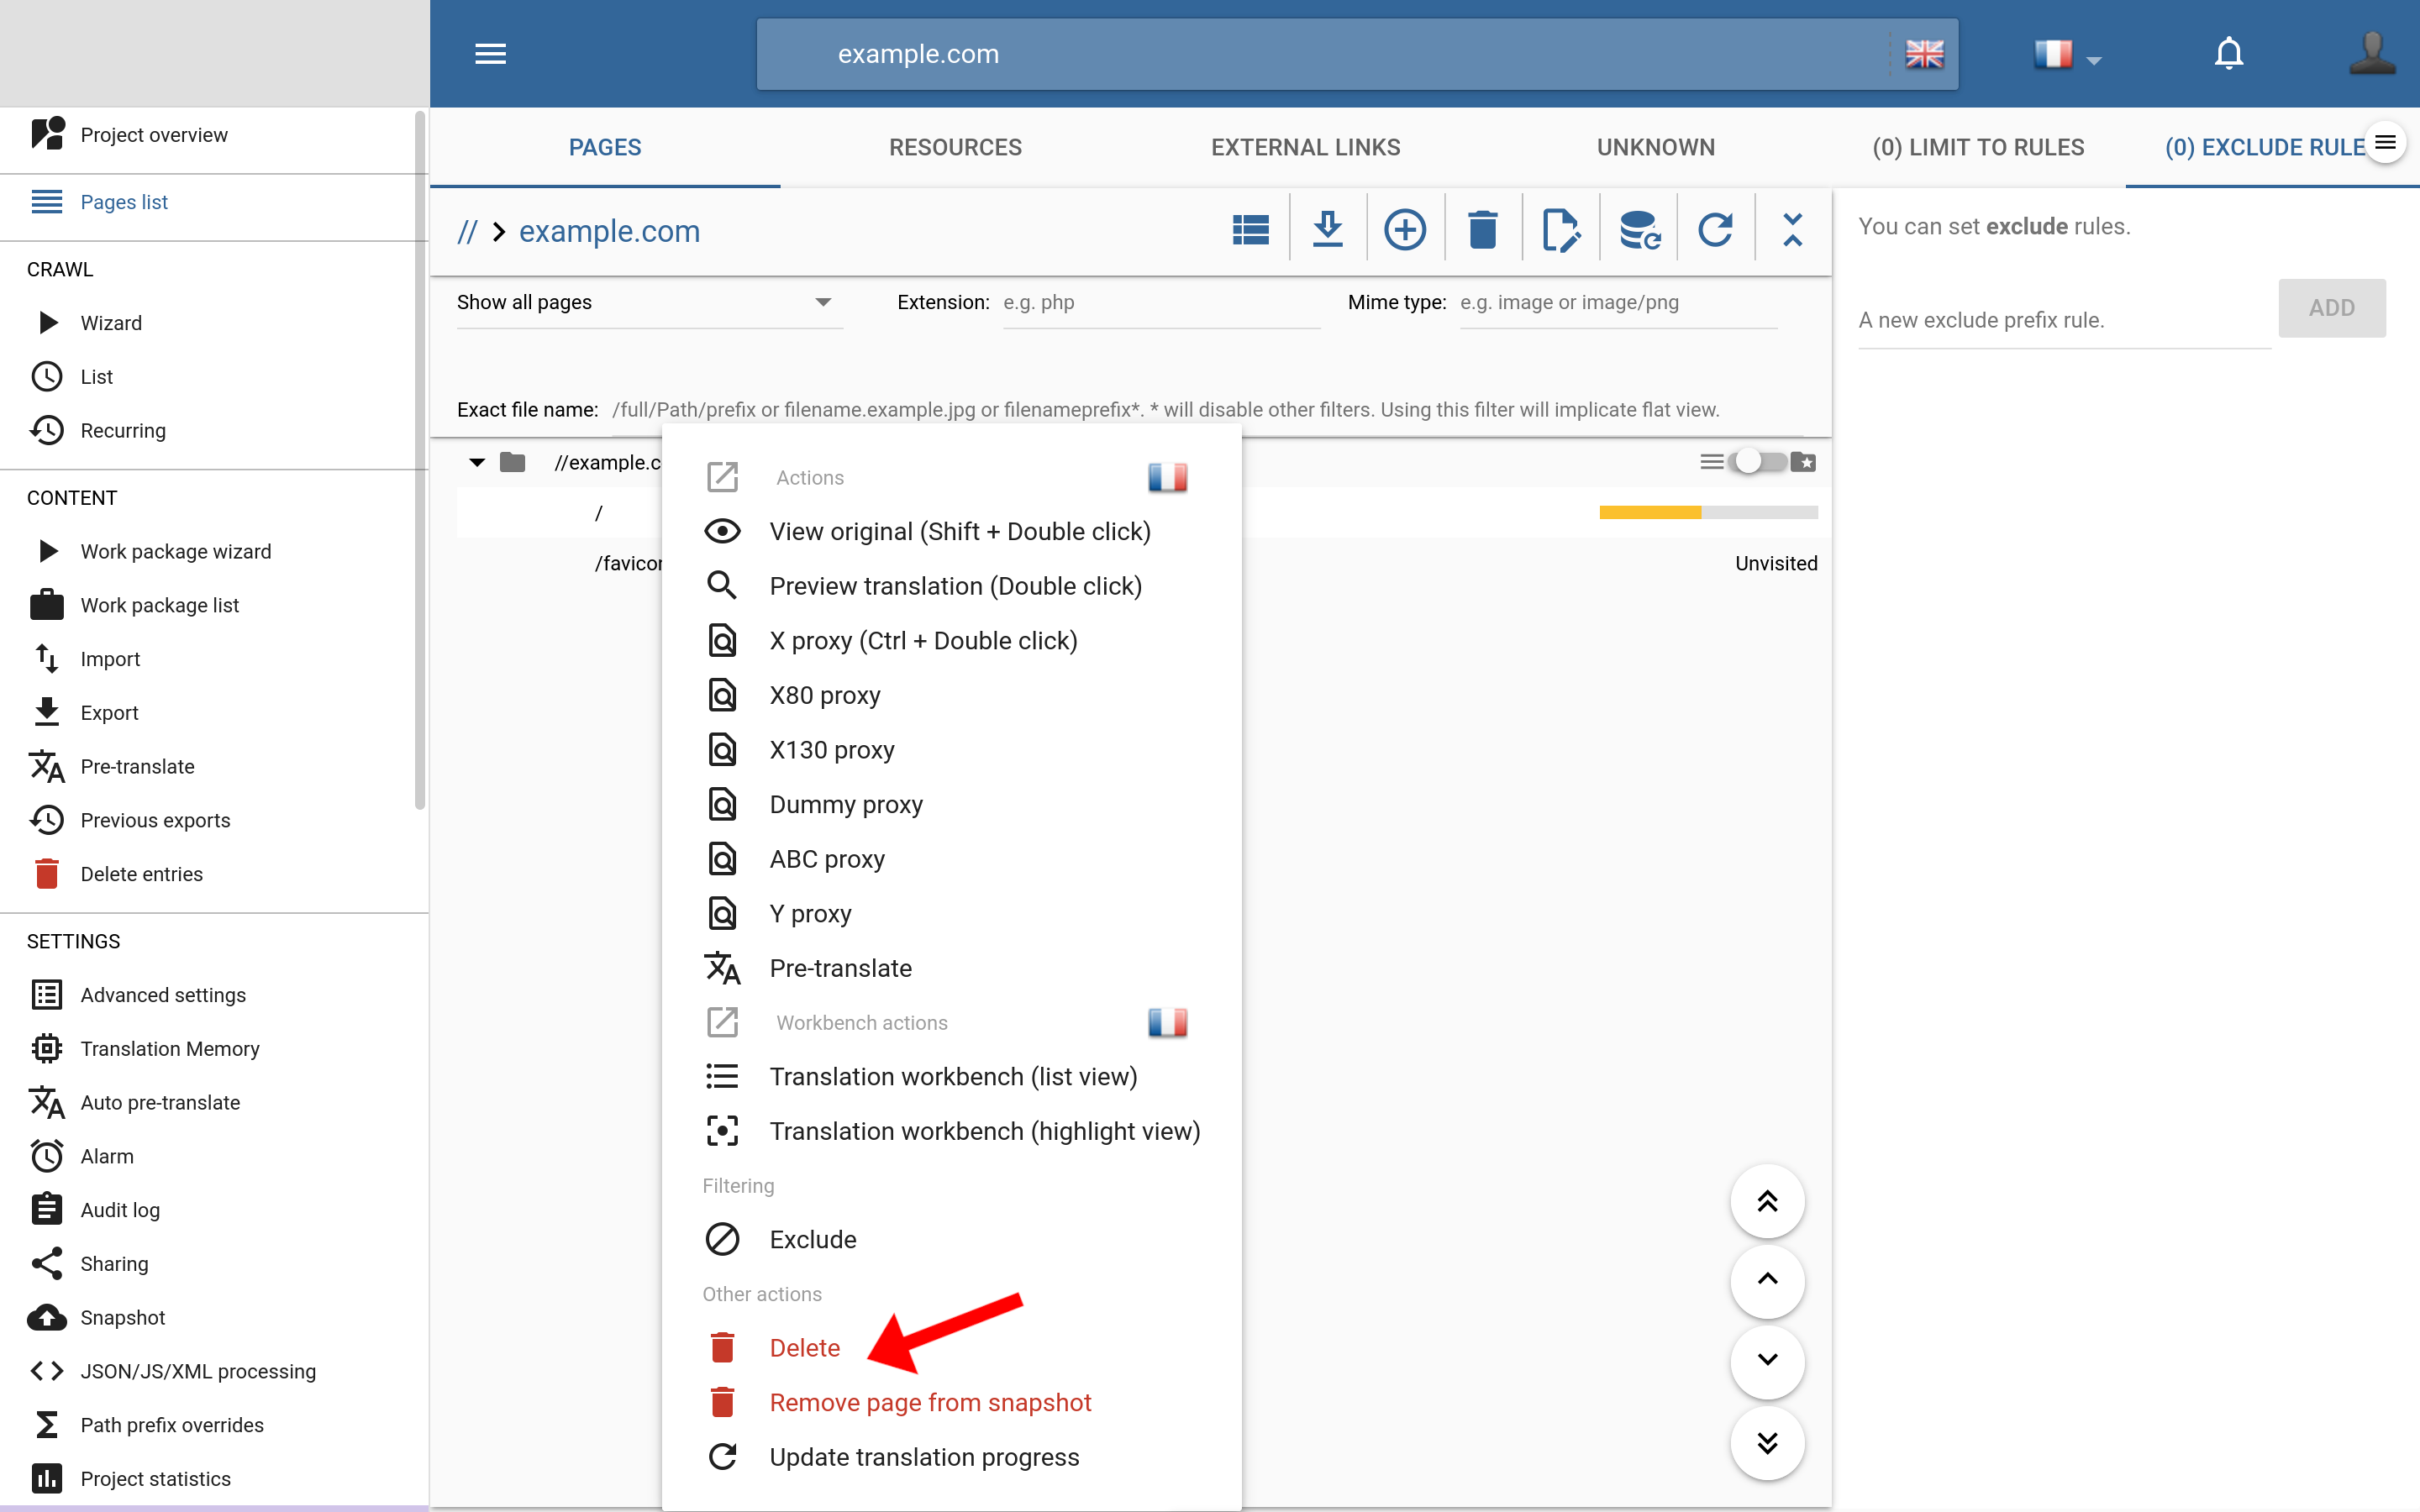Choose Exclude in the context menu
This screenshot has width=2420, height=1512.
(x=812, y=1239)
